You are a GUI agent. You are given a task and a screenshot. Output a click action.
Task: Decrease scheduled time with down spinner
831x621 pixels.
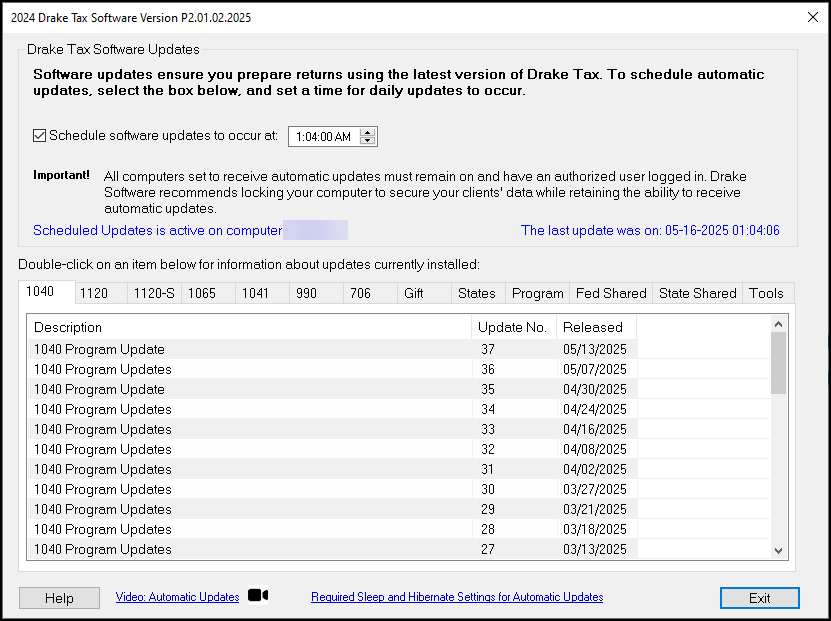tap(367, 140)
